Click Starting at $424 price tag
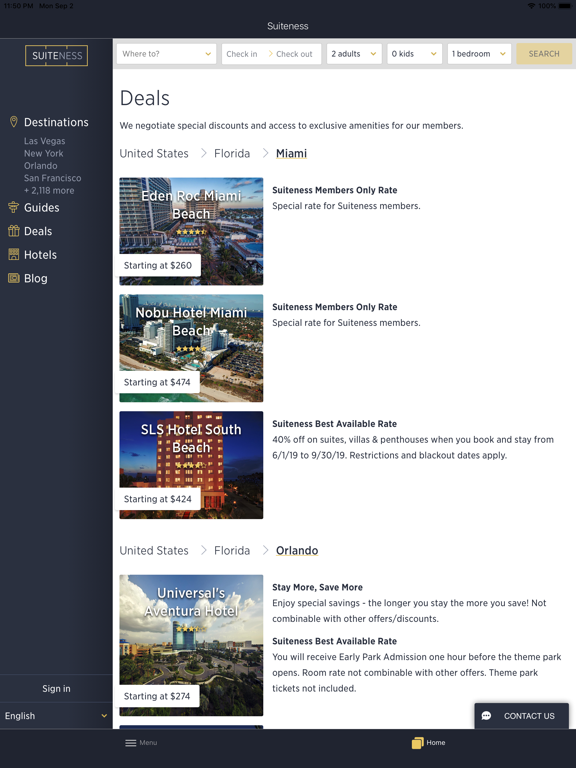Image resolution: width=576 pixels, height=768 pixels. click(x=158, y=499)
